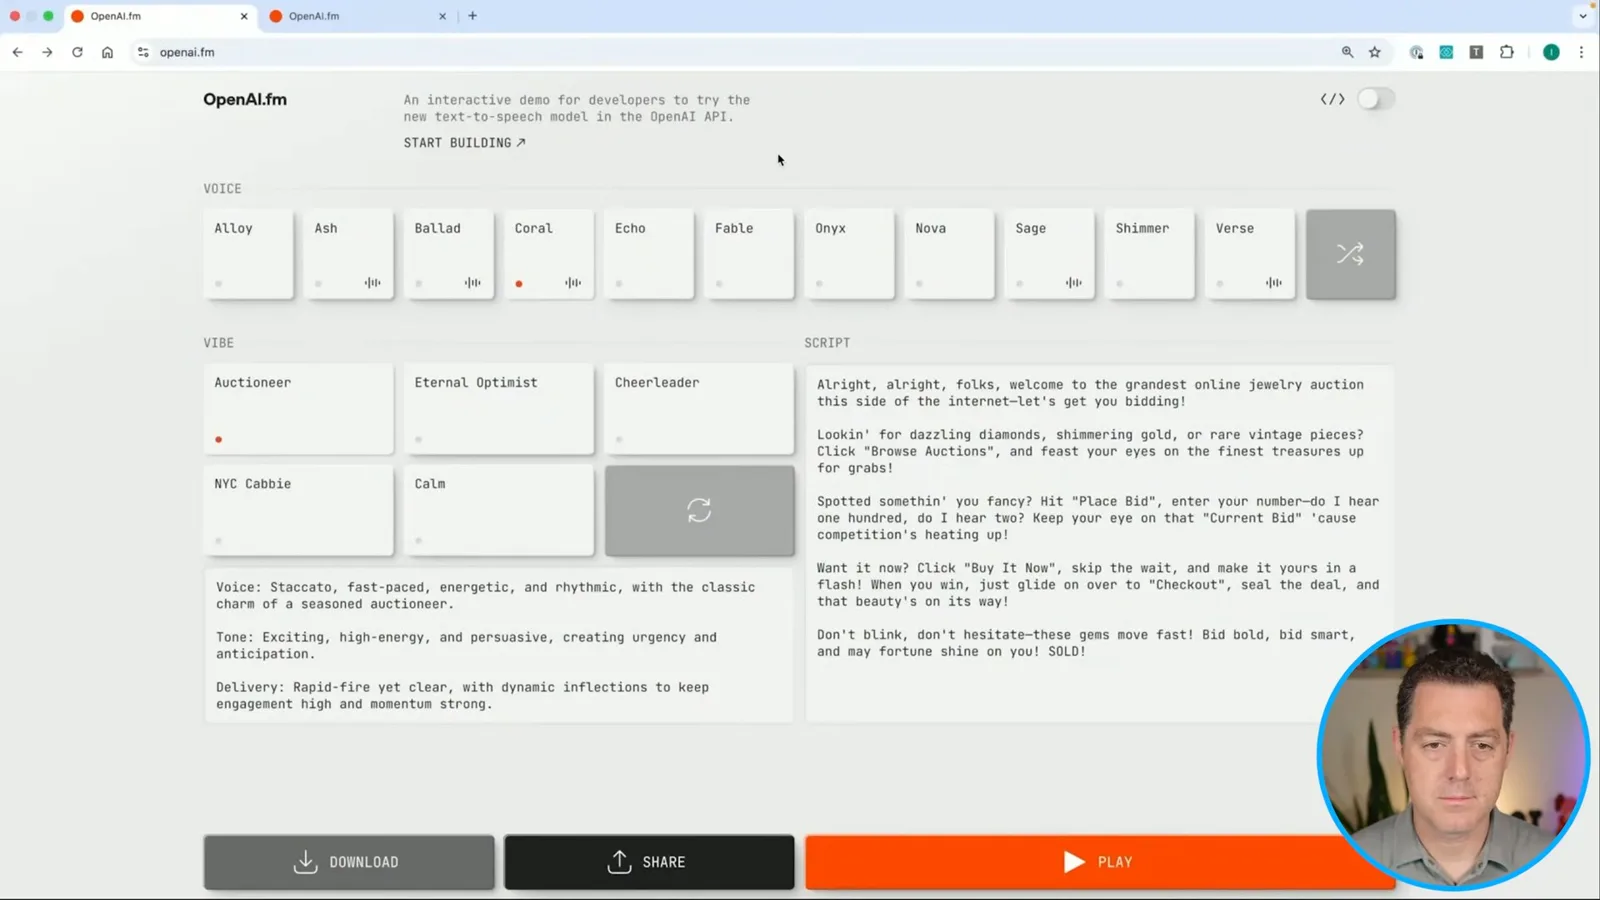Reload the current page
Viewport: 1600px width, 900px height.
tap(77, 52)
